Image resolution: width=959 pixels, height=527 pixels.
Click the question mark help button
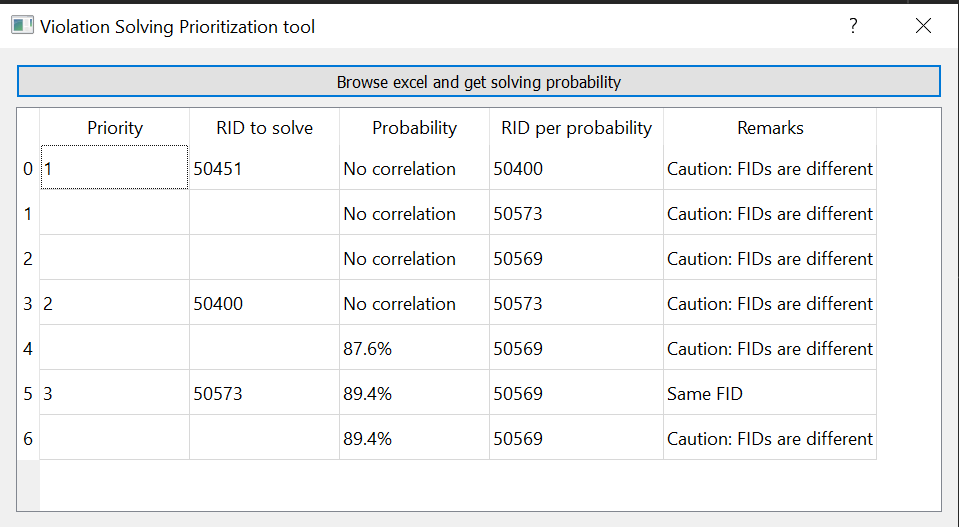coord(853,26)
